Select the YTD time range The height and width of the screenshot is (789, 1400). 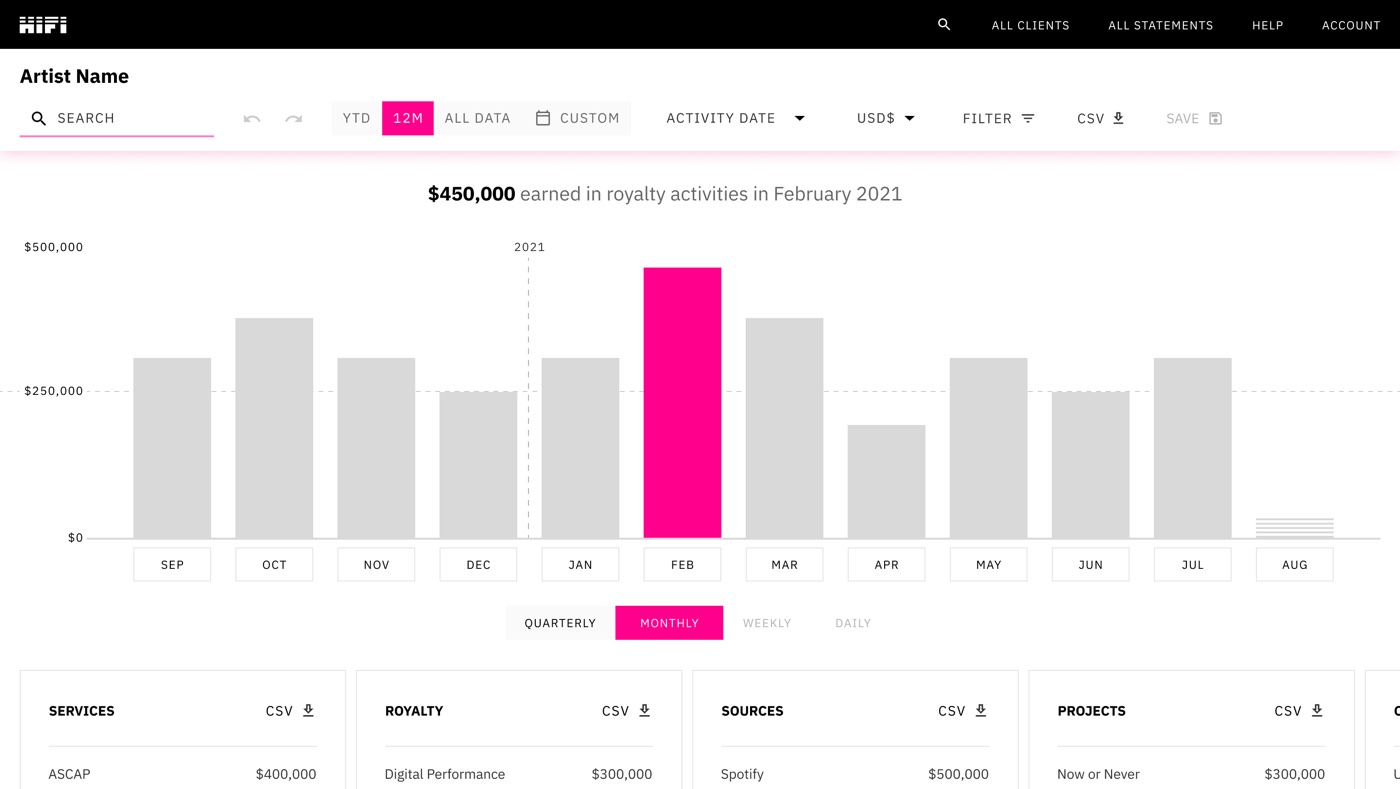[357, 118]
